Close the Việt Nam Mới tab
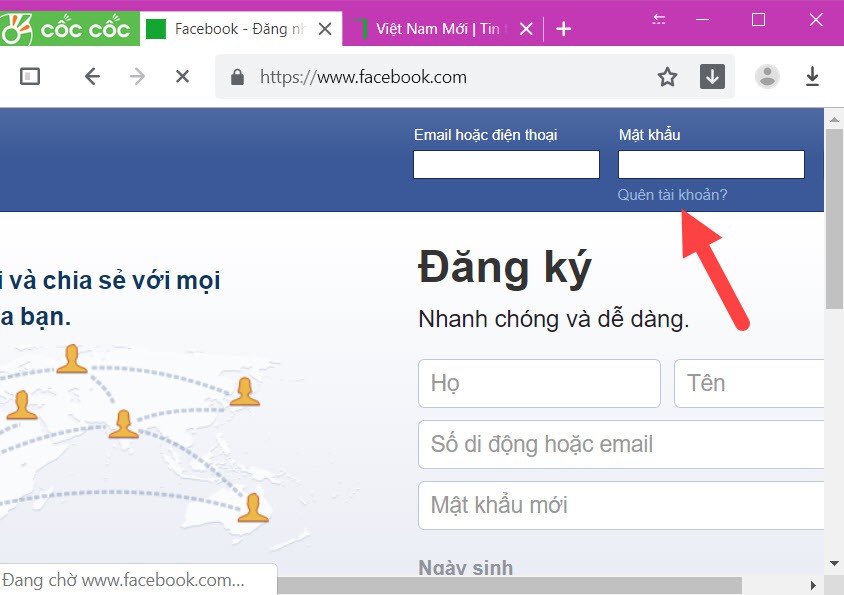Image resolution: width=844 pixels, height=595 pixels. click(x=526, y=29)
